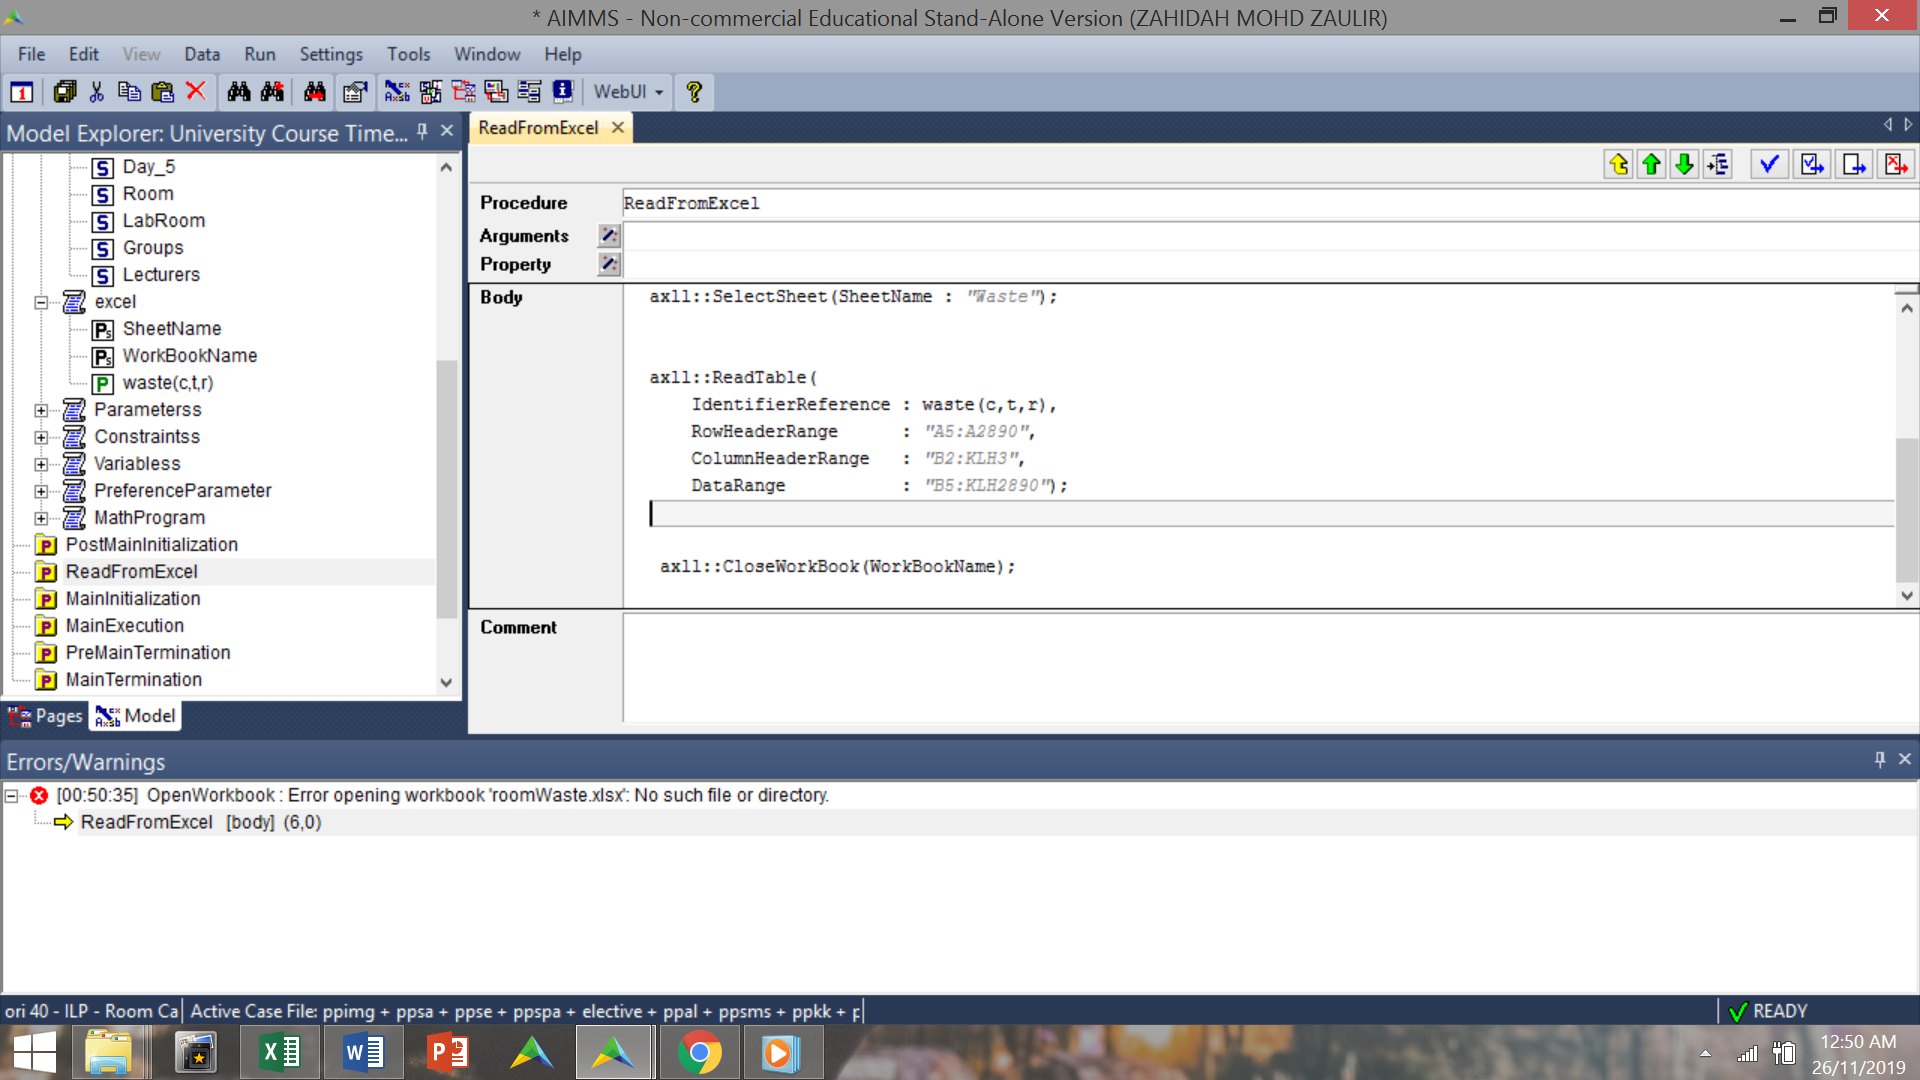Close the ReadFromExcel tab
The image size is (1920, 1080).
[x=618, y=128]
